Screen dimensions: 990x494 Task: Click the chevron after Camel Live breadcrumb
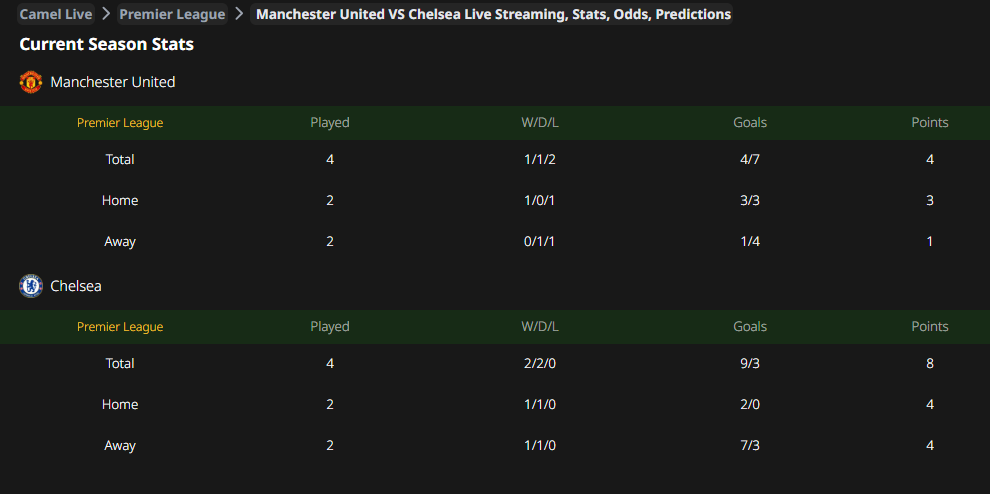click(105, 14)
